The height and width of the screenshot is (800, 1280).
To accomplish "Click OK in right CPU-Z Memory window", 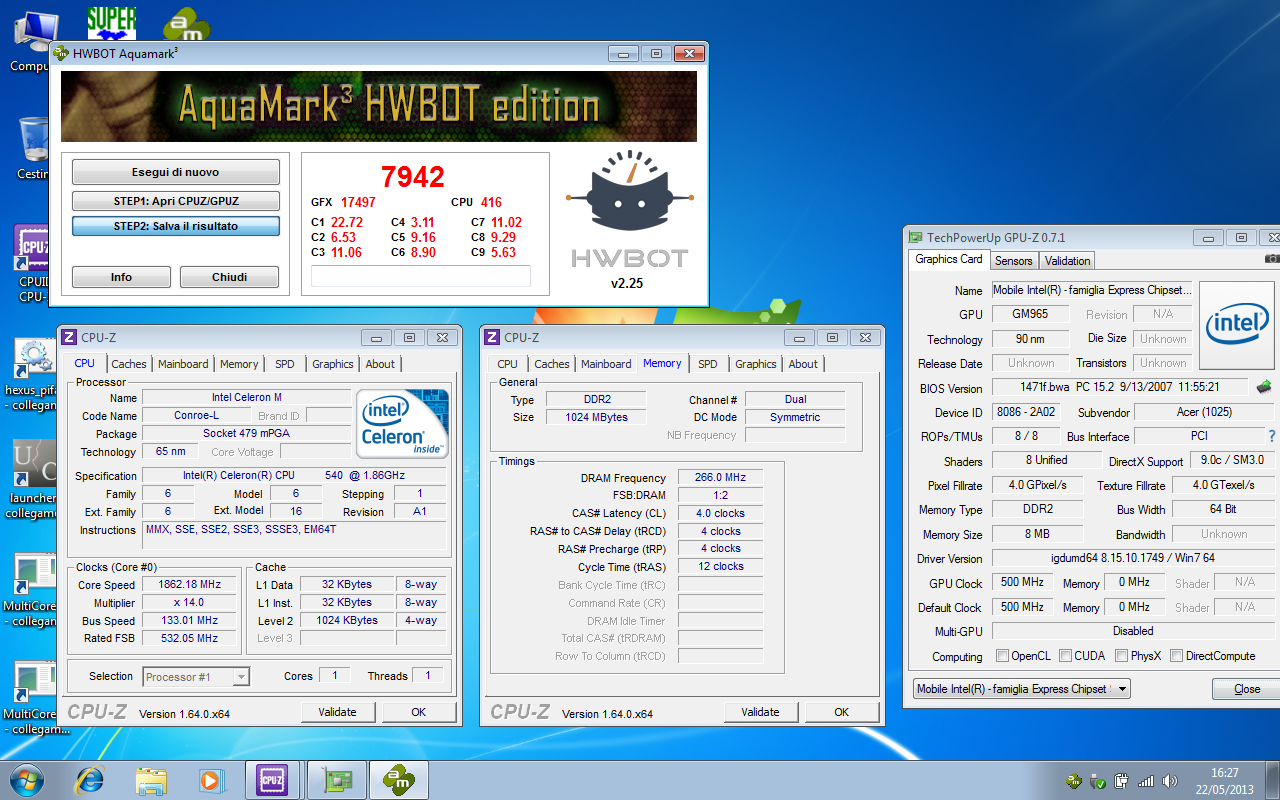I will 842,712.
